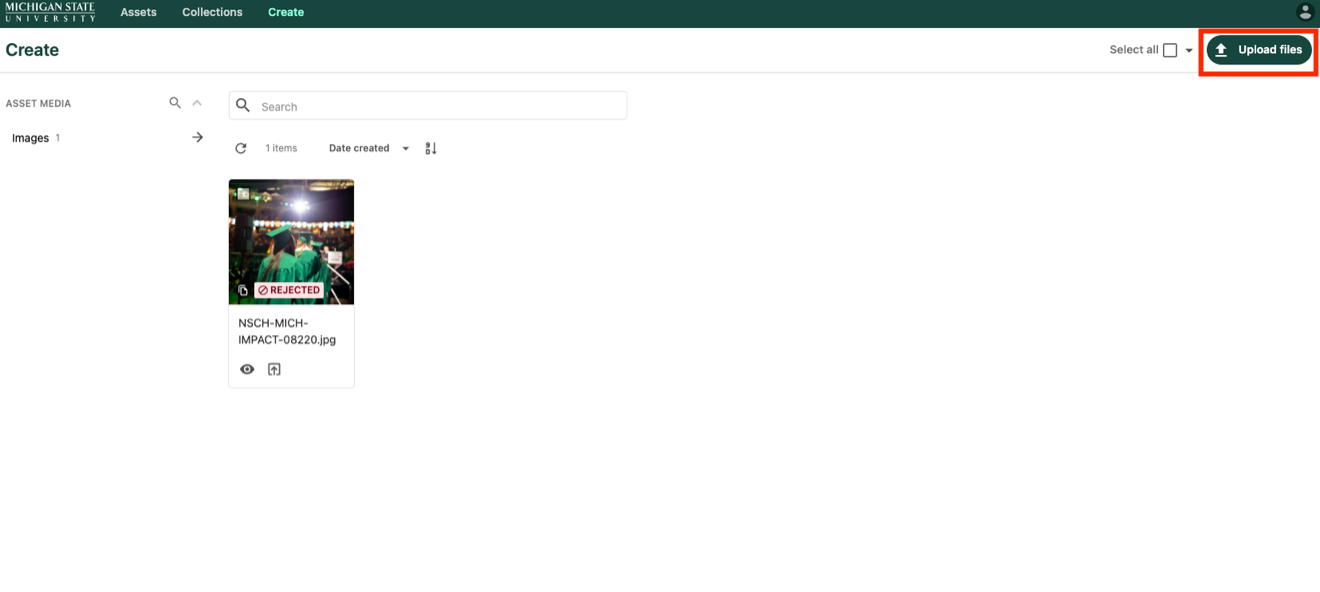Refresh the items list
This screenshot has width=1320, height=592.
click(241, 148)
